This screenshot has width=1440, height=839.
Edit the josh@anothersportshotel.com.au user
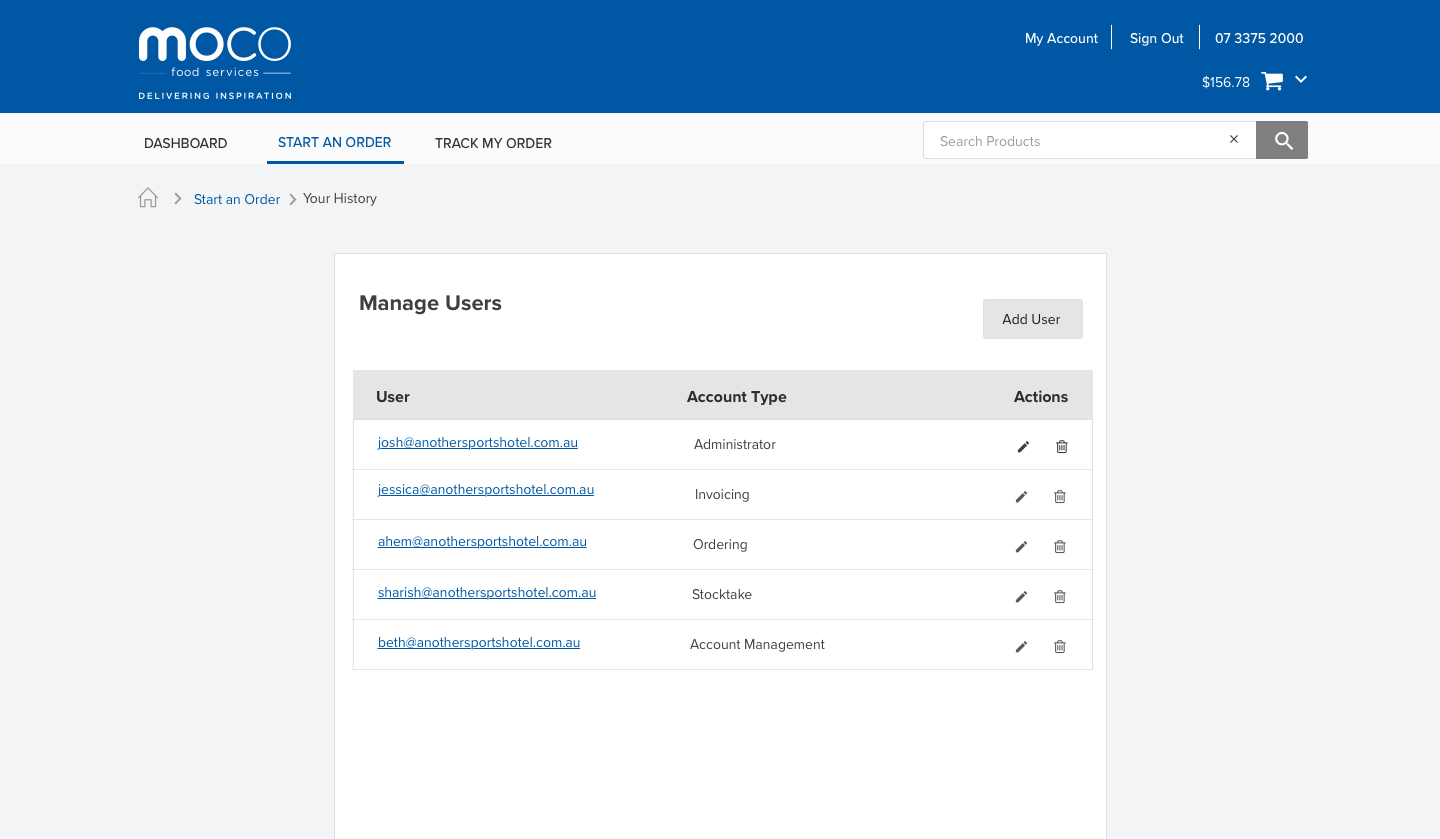click(1022, 446)
